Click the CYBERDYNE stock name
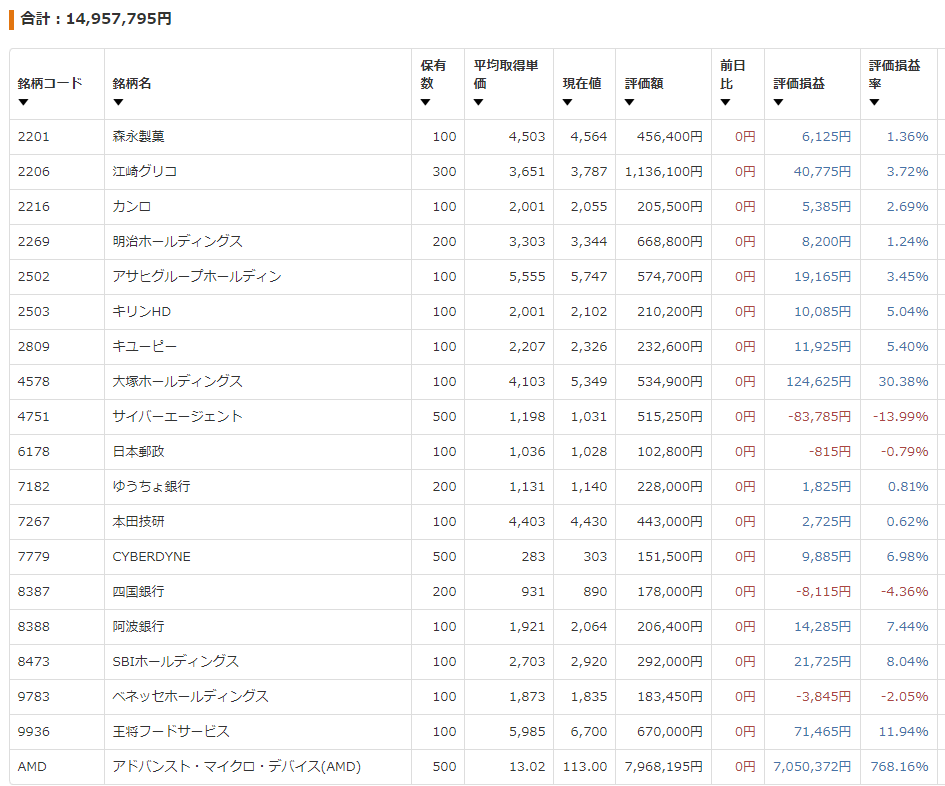This screenshot has width=945, height=786. click(x=152, y=557)
